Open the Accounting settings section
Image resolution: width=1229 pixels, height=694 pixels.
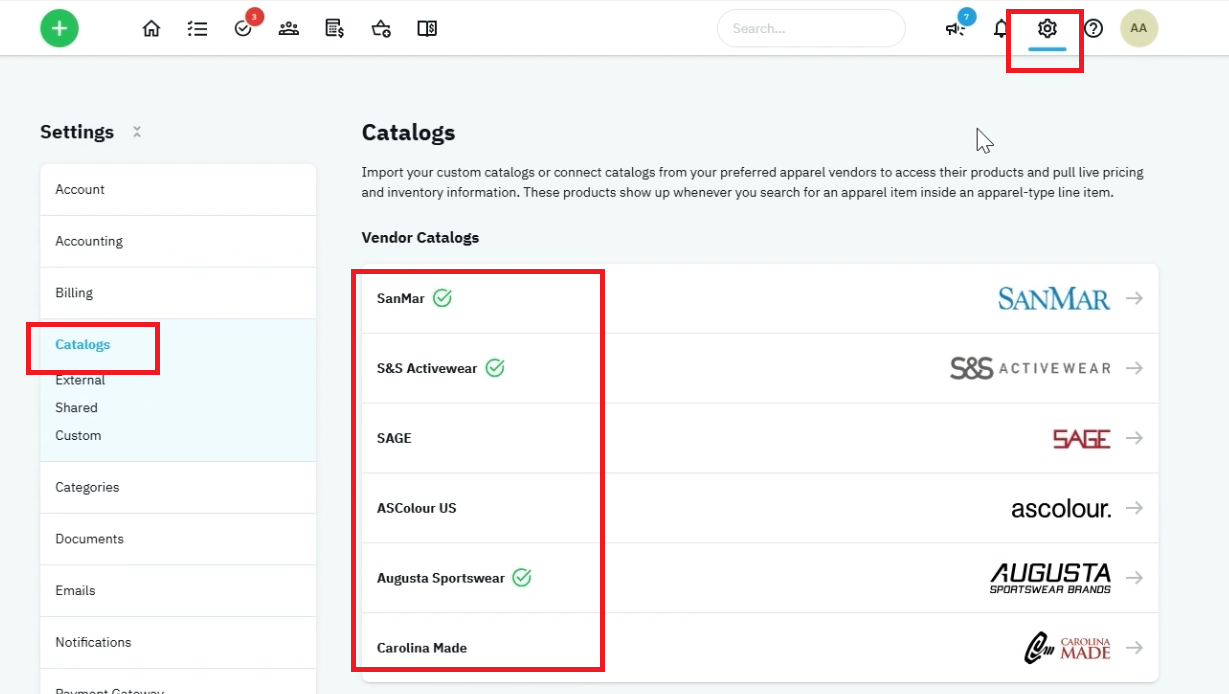[x=178, y=241]
